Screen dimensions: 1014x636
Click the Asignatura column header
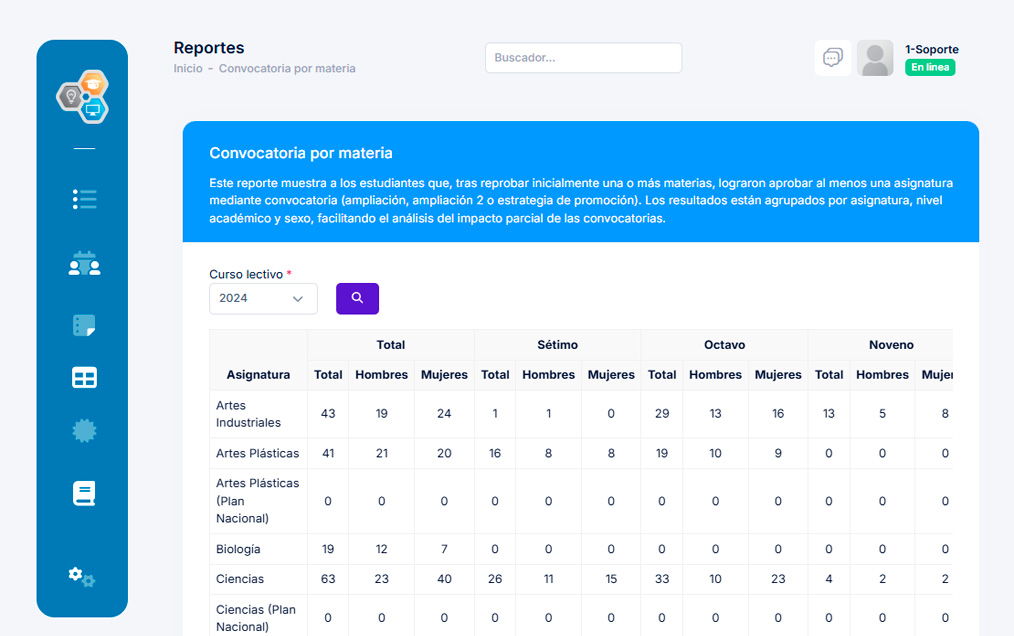click(258, 375)
